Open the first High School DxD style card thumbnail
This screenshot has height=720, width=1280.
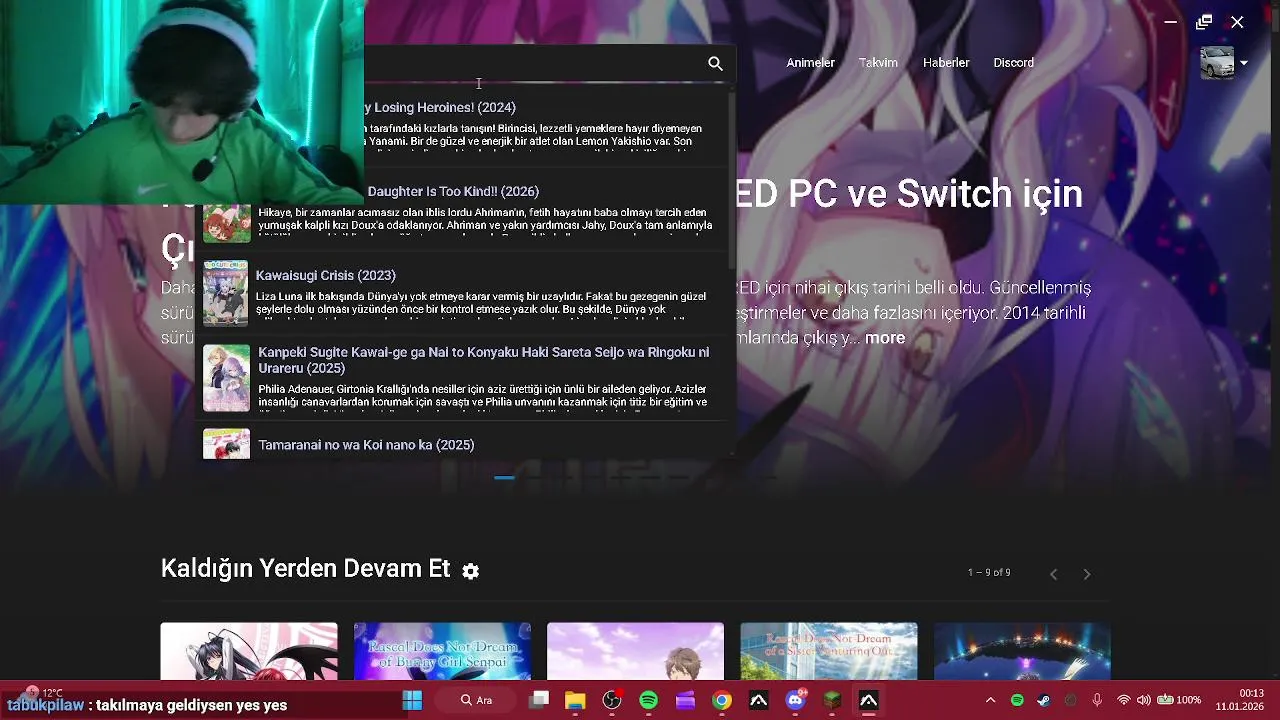pyautogui.click(x=249, y=651)
